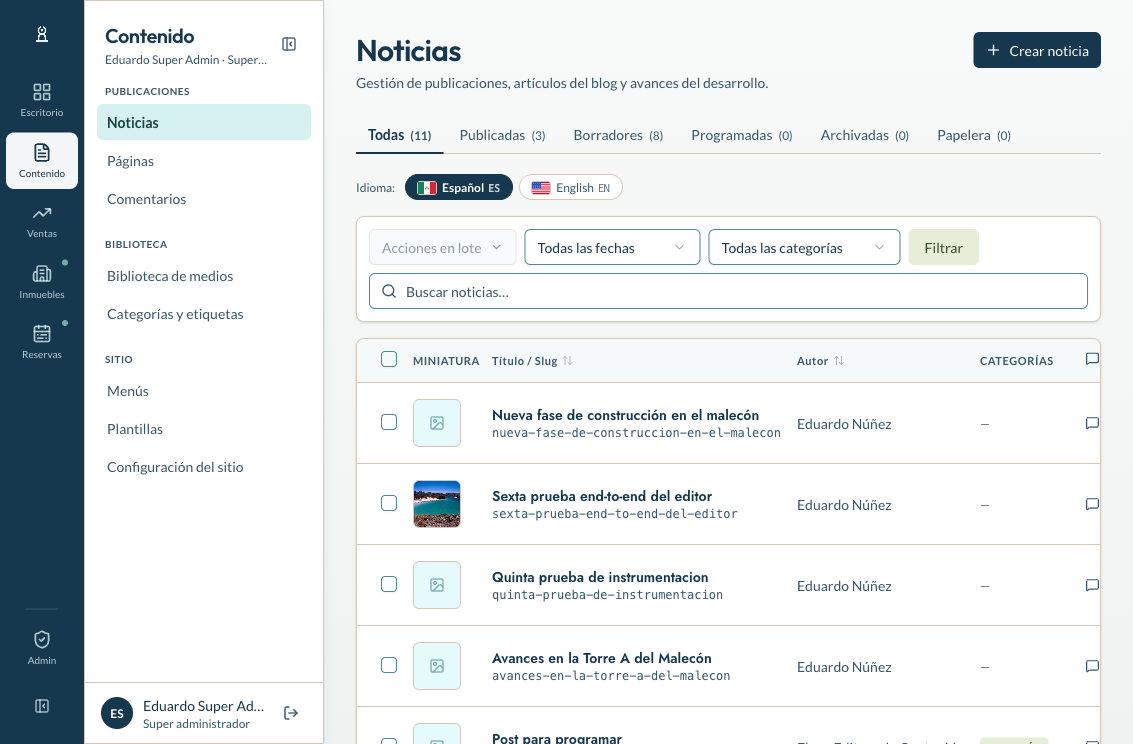Viewport: 1133px width, 744px height.
Task: Open the post Nueva fase de construcción en el malecón
Action: pyautogui.click(x=625, y=415)
